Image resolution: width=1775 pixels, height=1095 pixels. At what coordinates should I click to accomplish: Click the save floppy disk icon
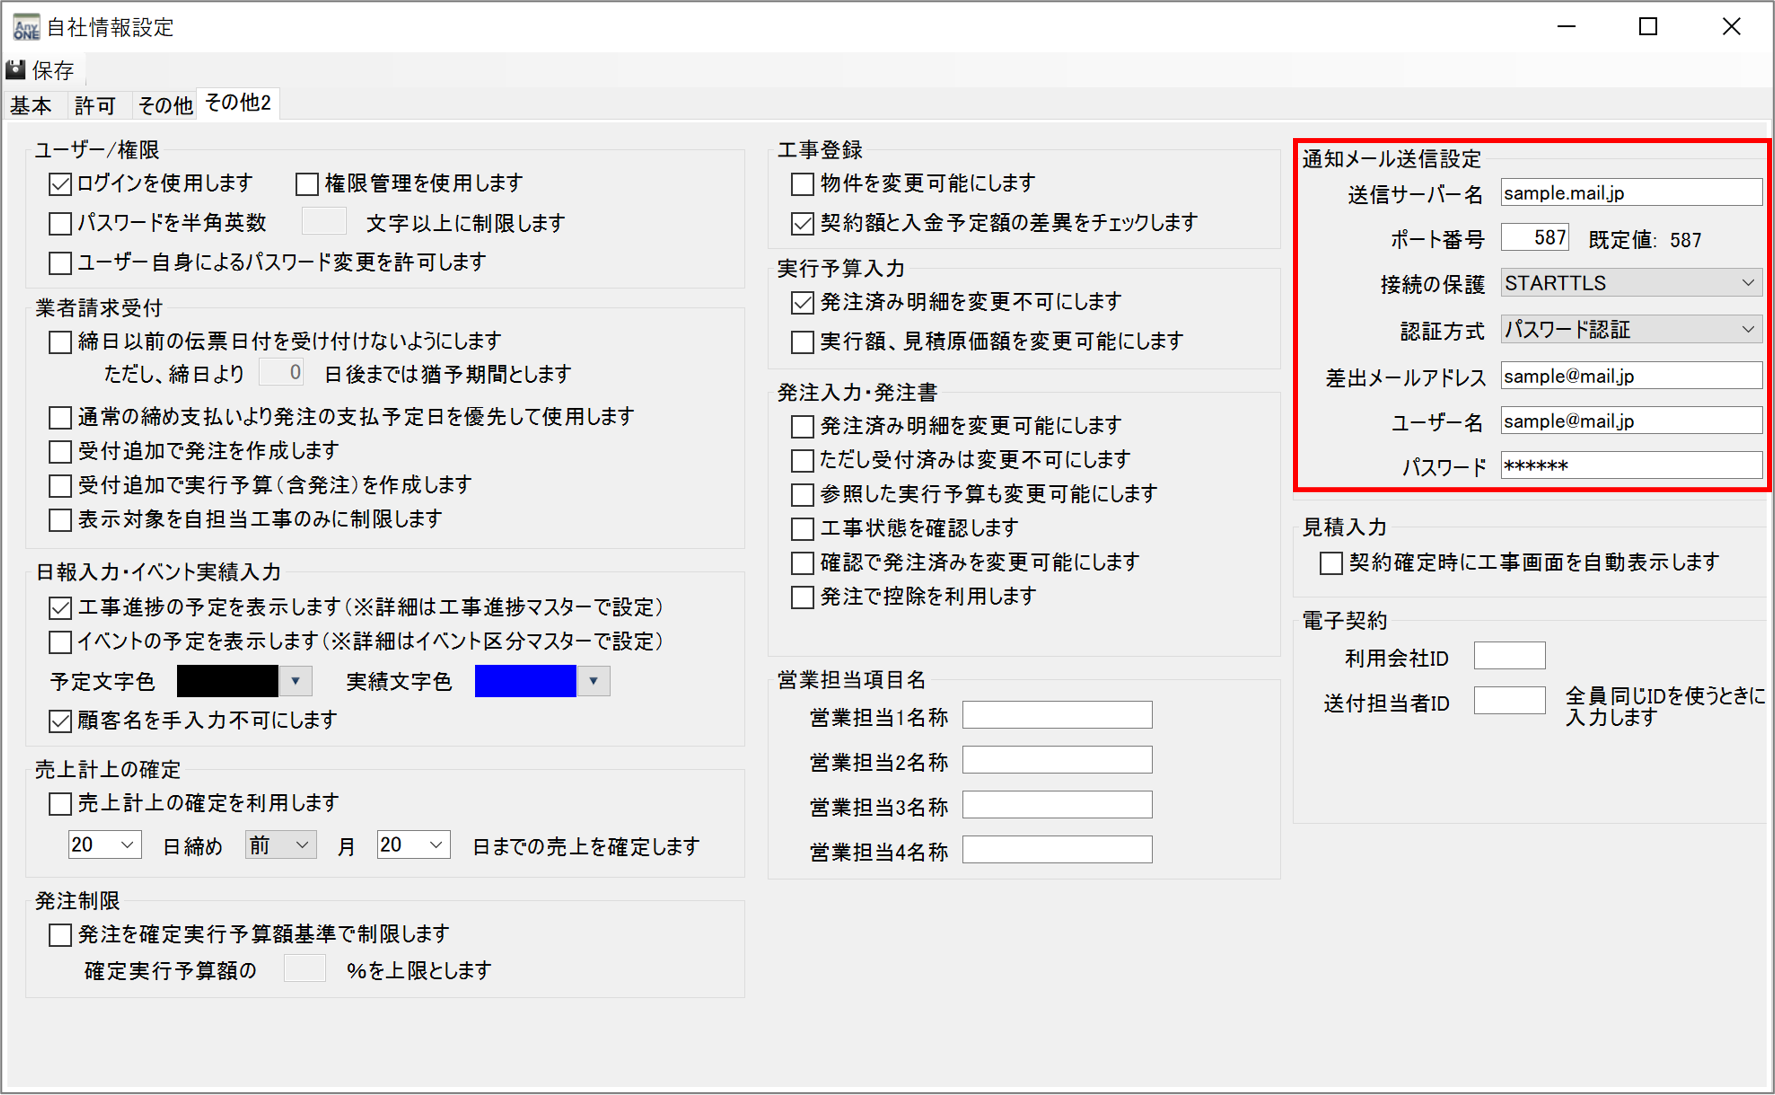coord(16,70)
